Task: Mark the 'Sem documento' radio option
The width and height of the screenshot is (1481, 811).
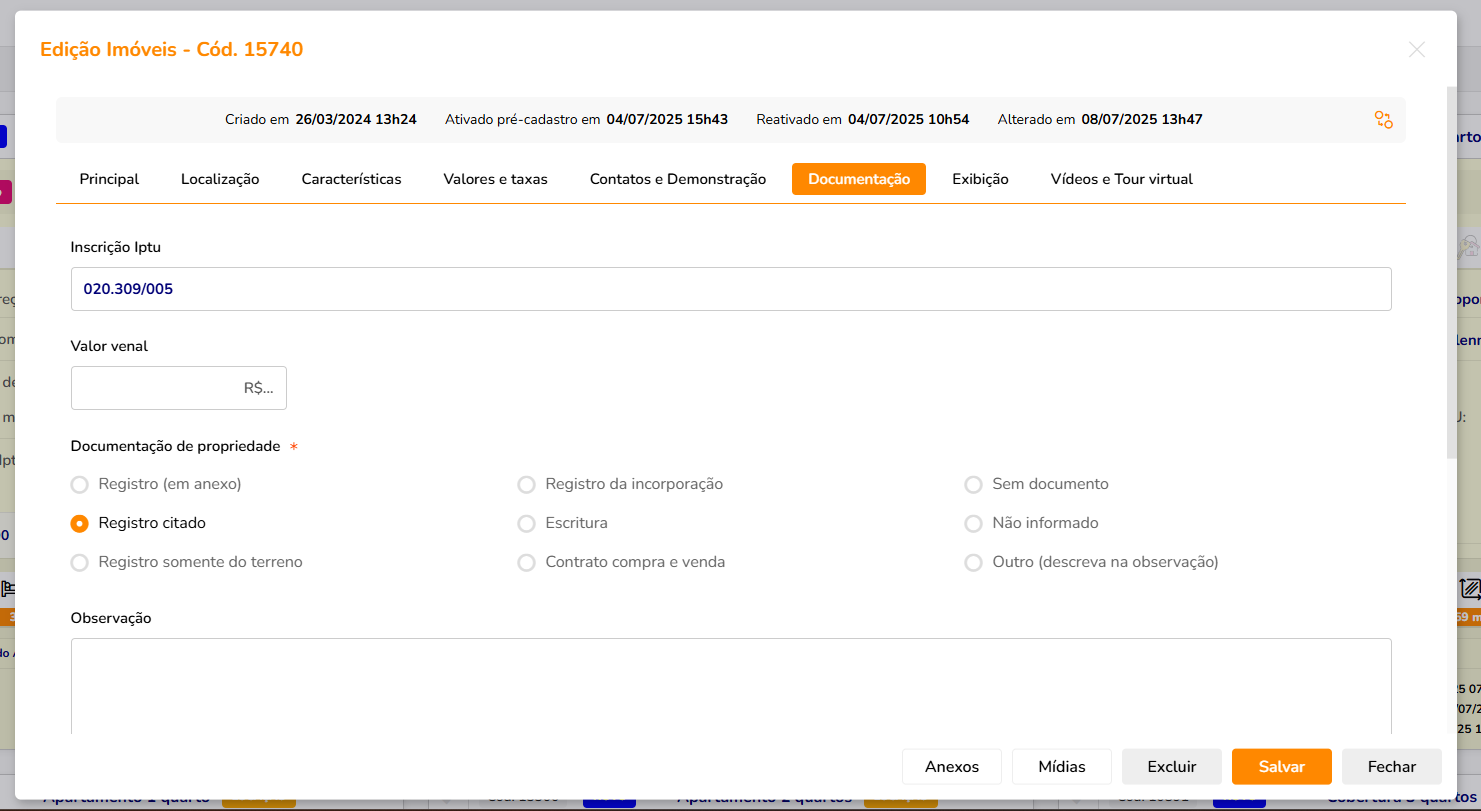Action: 973,485
